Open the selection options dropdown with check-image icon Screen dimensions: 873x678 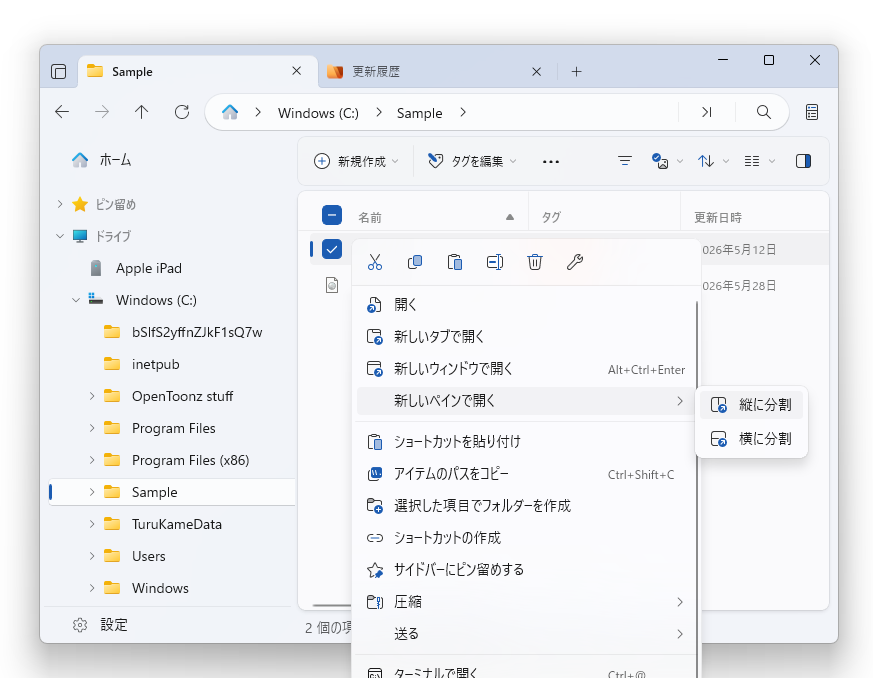pos(667,161)
